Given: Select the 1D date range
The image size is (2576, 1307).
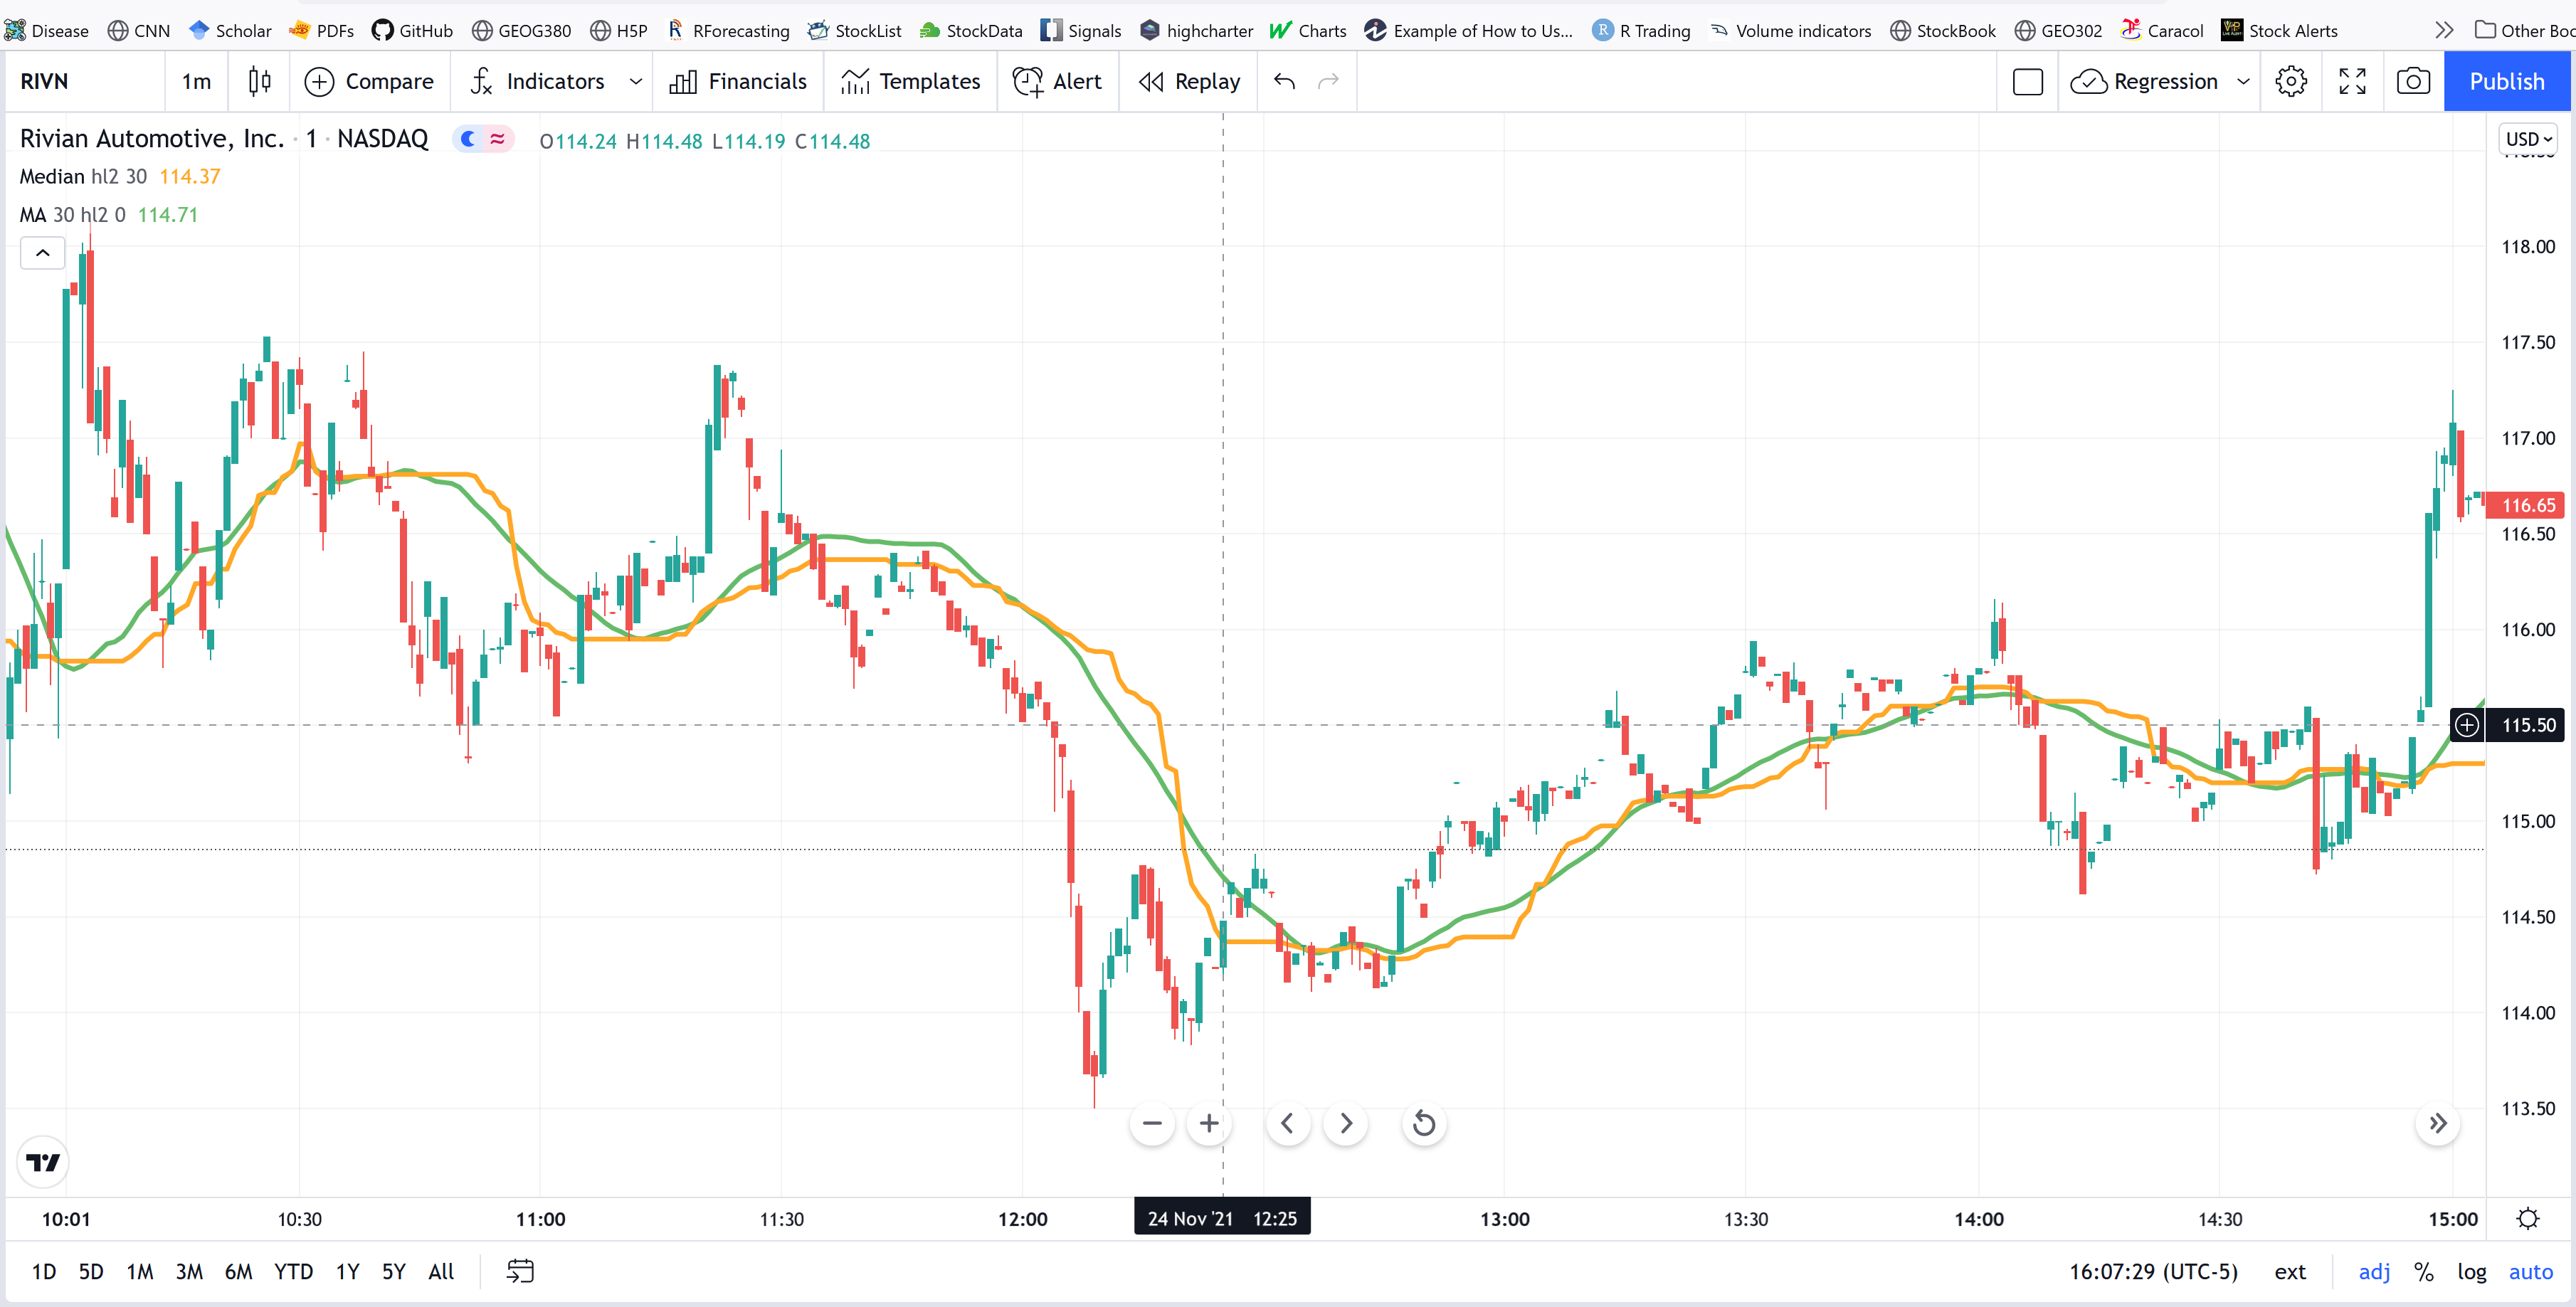Looking at the screenshot, I should point(44,1271).
